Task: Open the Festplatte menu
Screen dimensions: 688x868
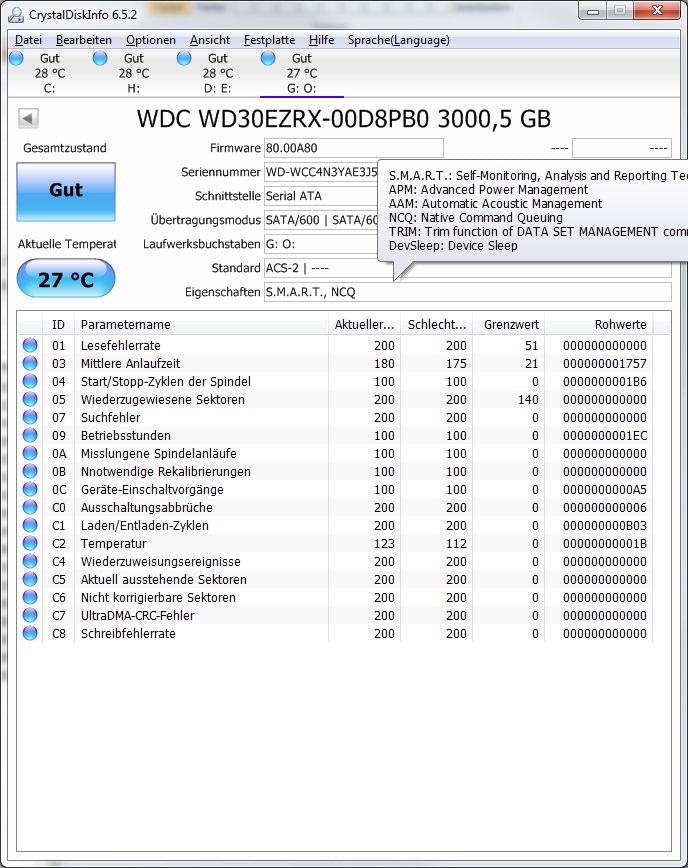Action: click(x=269, y=40)
